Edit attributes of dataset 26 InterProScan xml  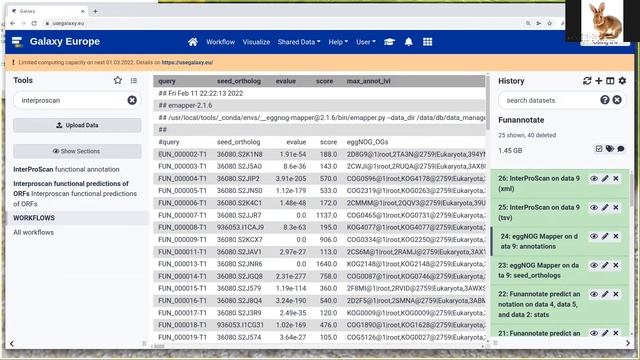pos(605,178)
